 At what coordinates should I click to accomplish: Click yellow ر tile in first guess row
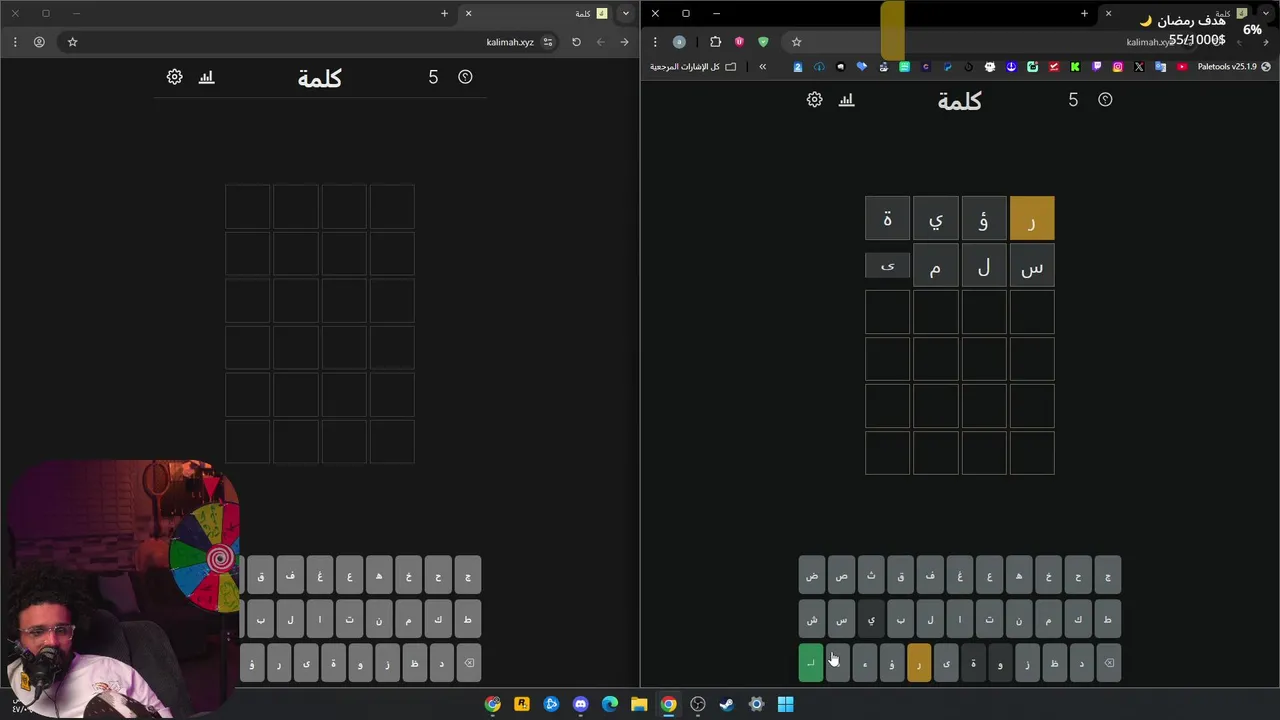click(x=1032, y=219)
